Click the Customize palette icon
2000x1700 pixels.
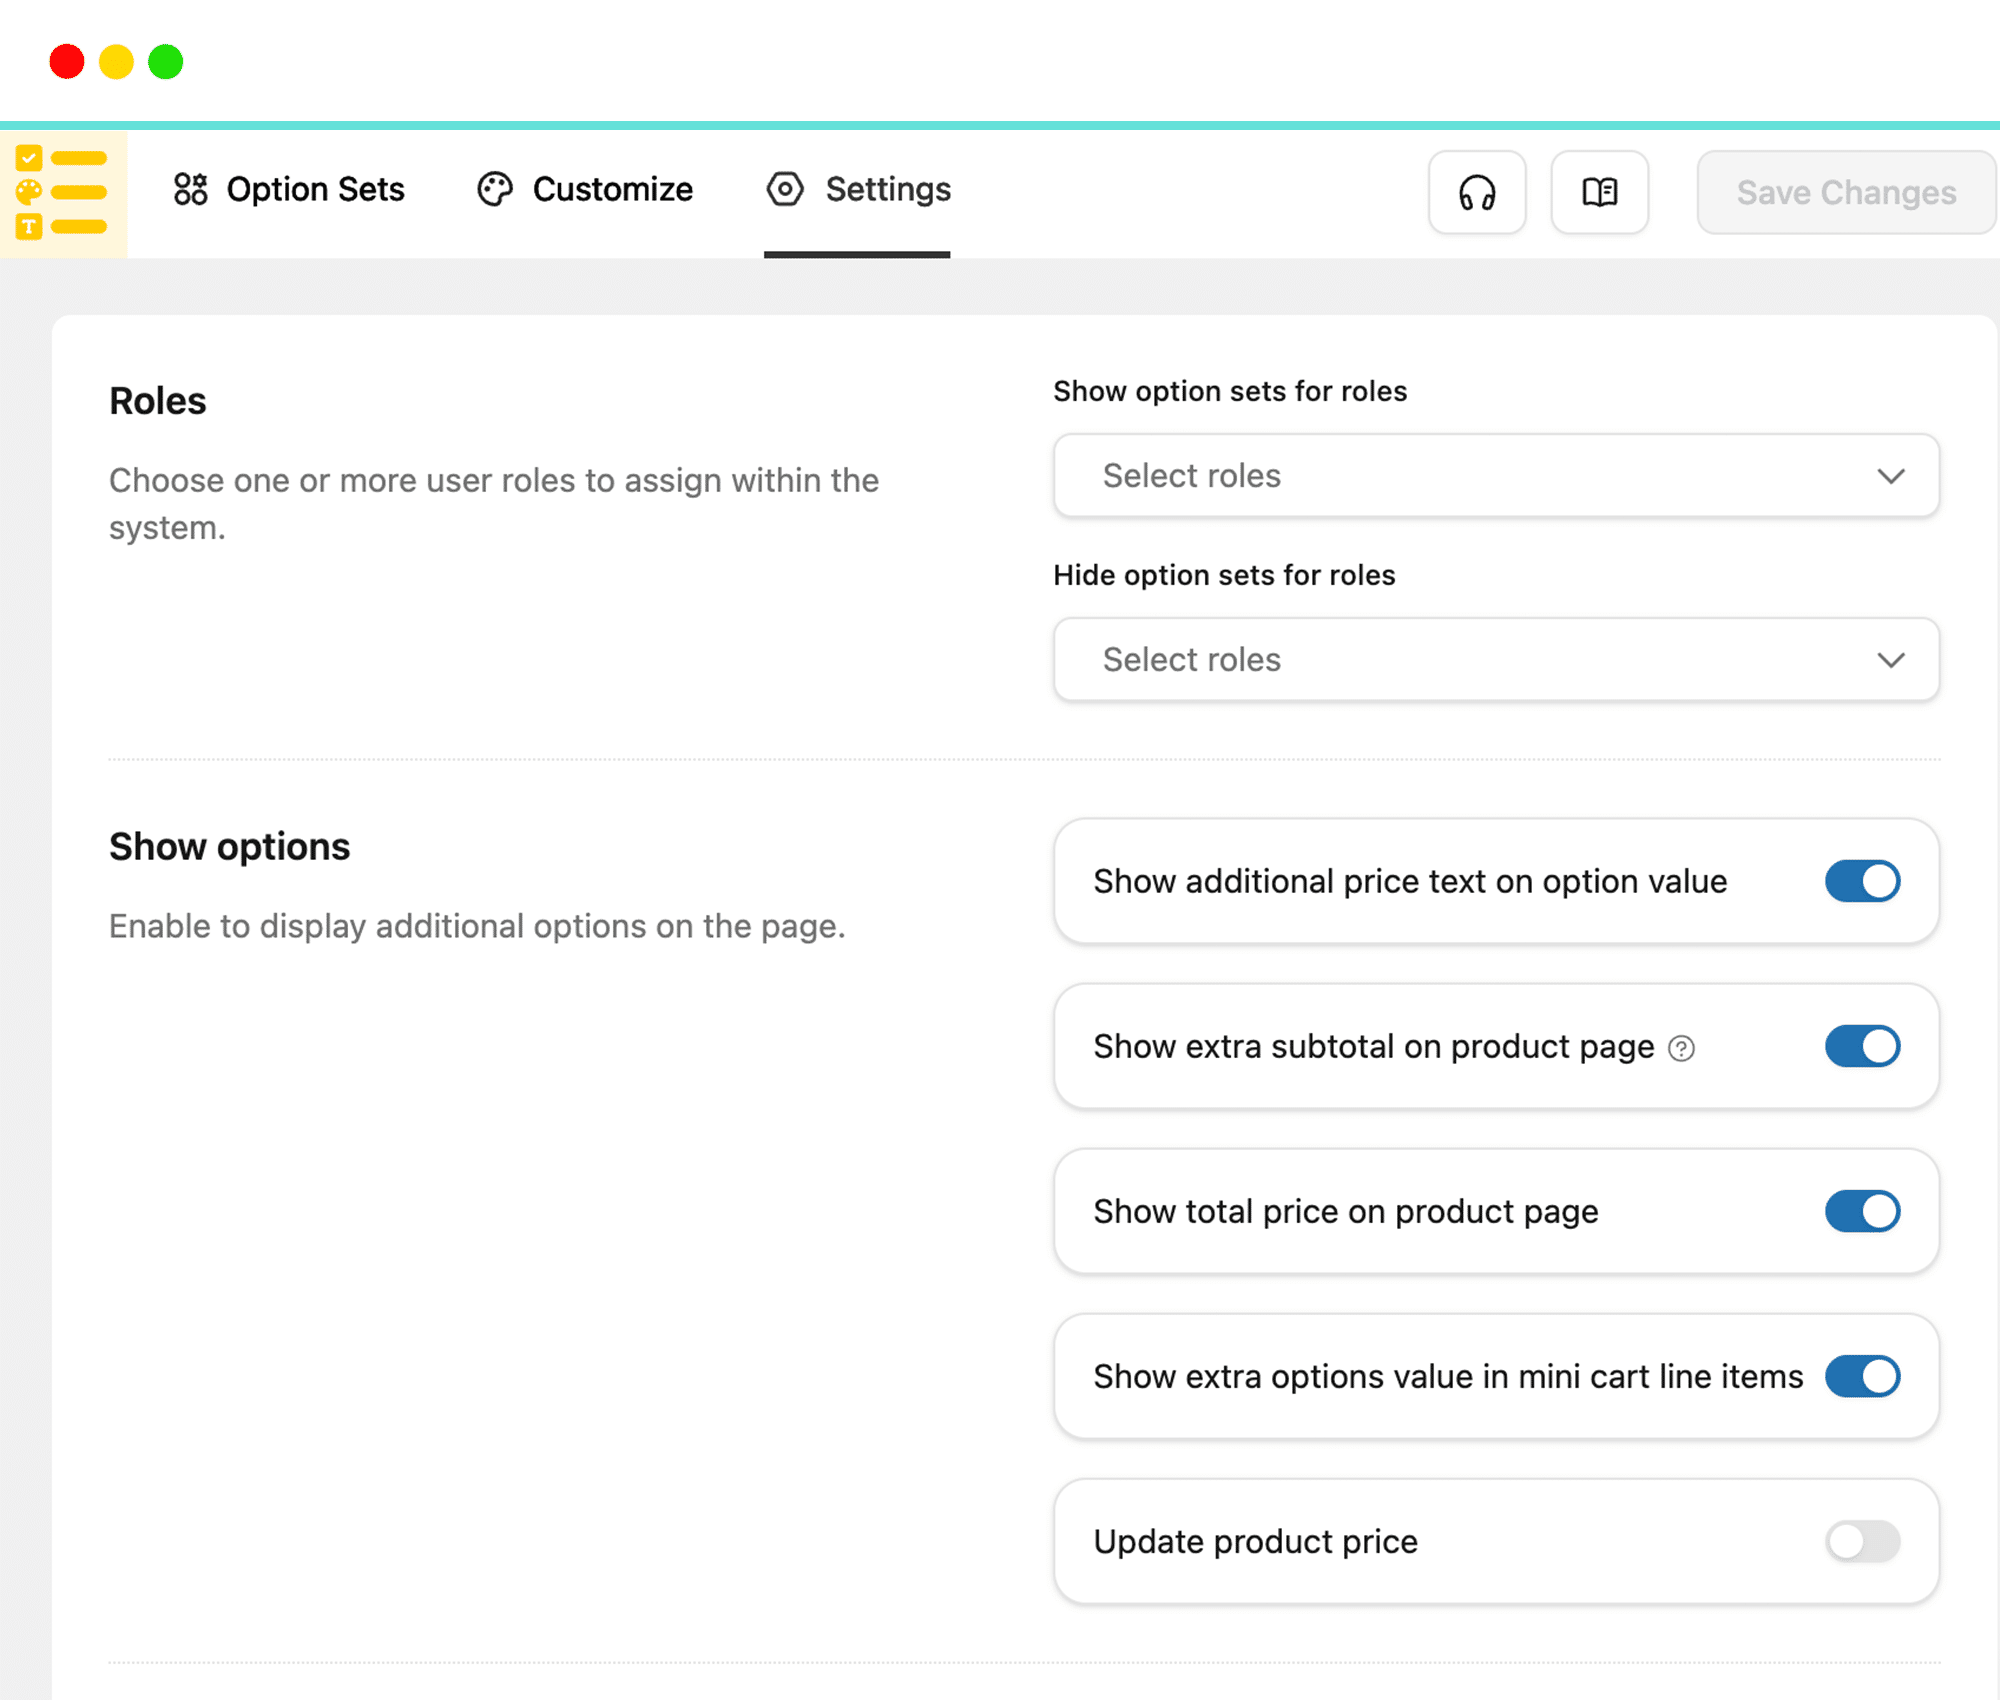[x=494, y=189]
